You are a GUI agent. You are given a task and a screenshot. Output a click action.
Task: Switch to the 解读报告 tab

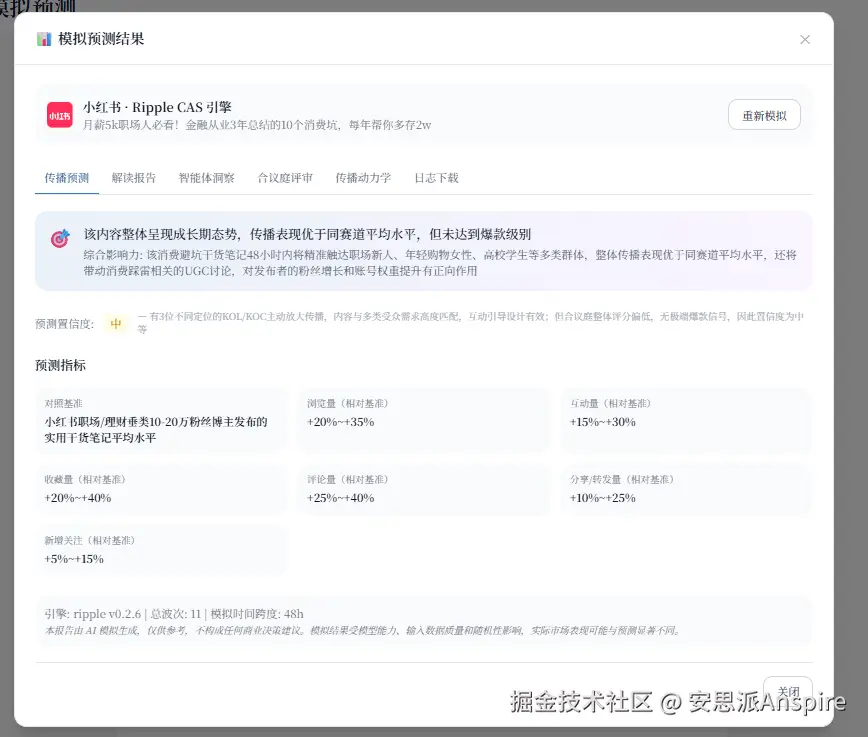133,178
